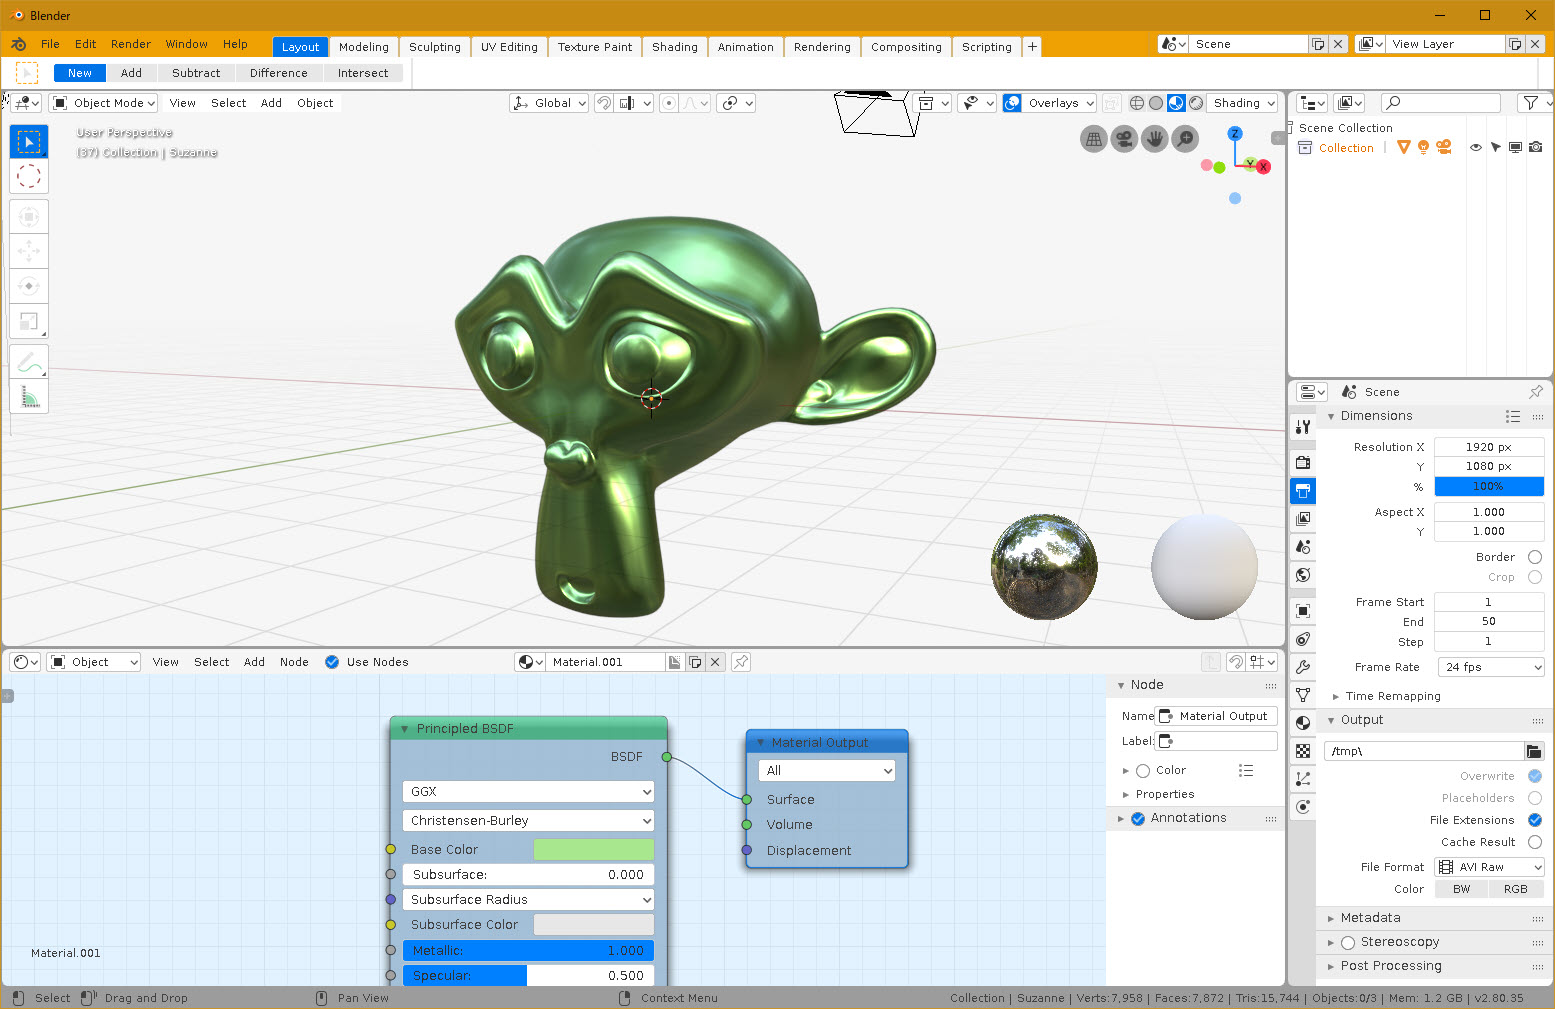Enable the Stereoscopy checkbox
This screenshot has width=1555, height=1009.
tap(1348, 942)
